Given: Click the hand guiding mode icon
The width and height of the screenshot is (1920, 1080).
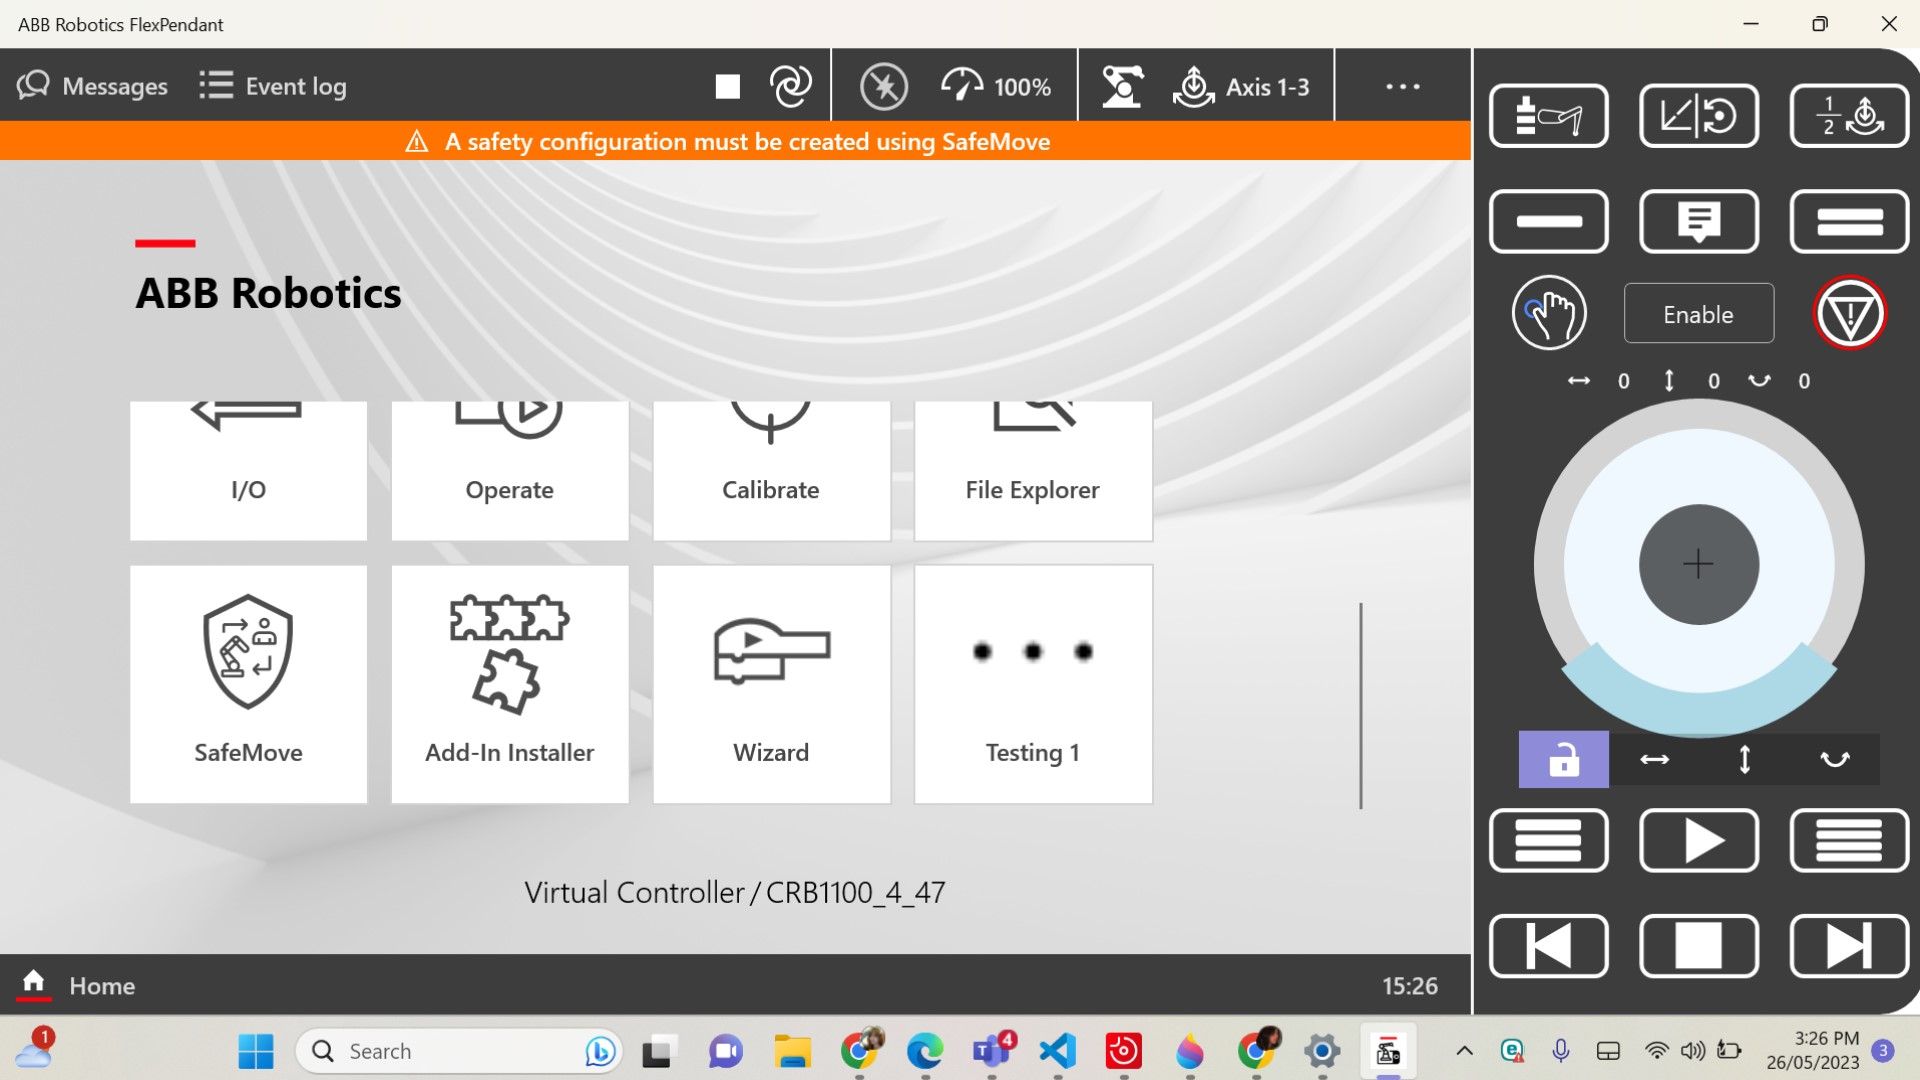Looking at the screenshot, I should pyautogui.click(x=1548, y=314).
